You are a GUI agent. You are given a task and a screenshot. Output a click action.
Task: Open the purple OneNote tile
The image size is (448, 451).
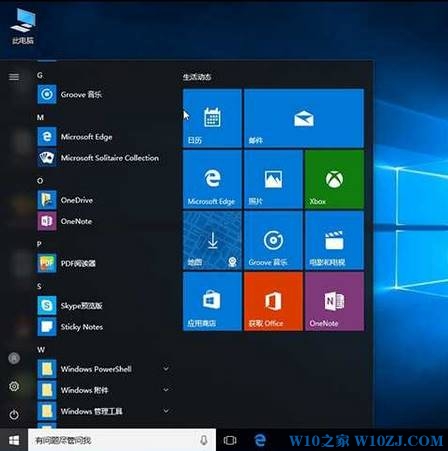pos(334,301)
